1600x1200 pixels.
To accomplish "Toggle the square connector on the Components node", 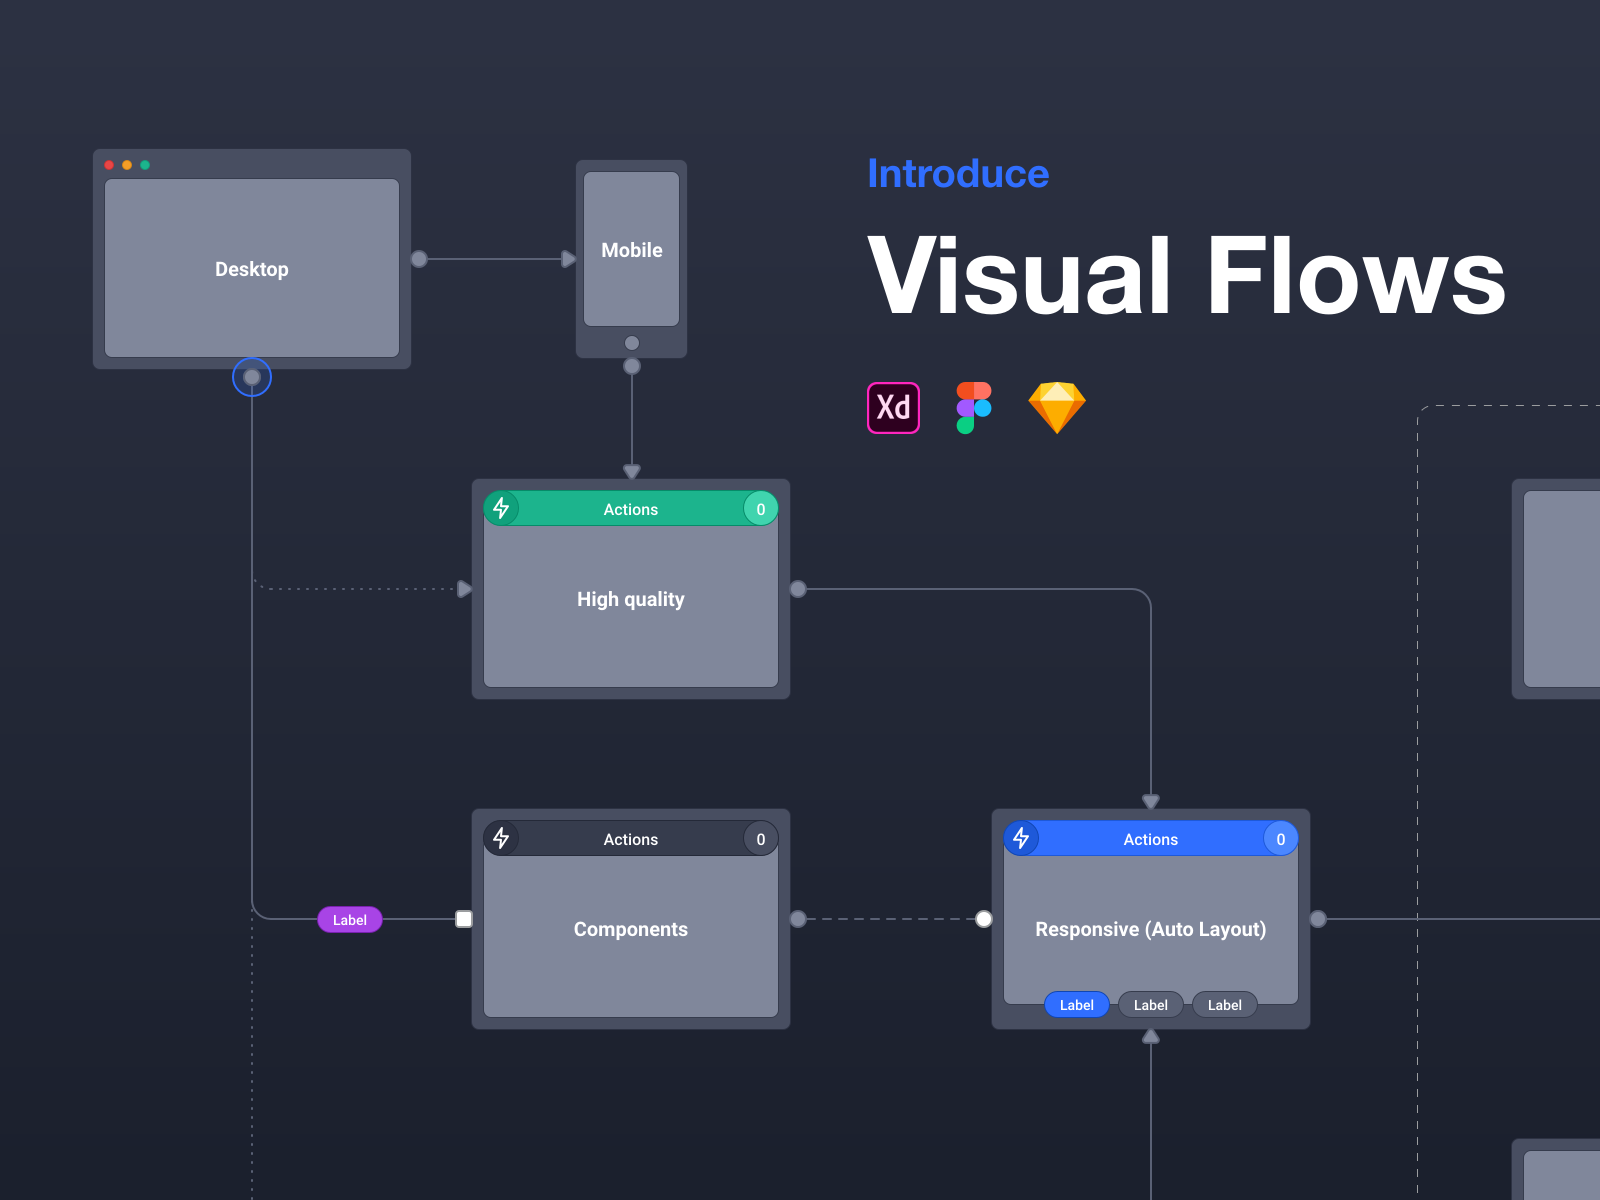I will coord(463,918).
